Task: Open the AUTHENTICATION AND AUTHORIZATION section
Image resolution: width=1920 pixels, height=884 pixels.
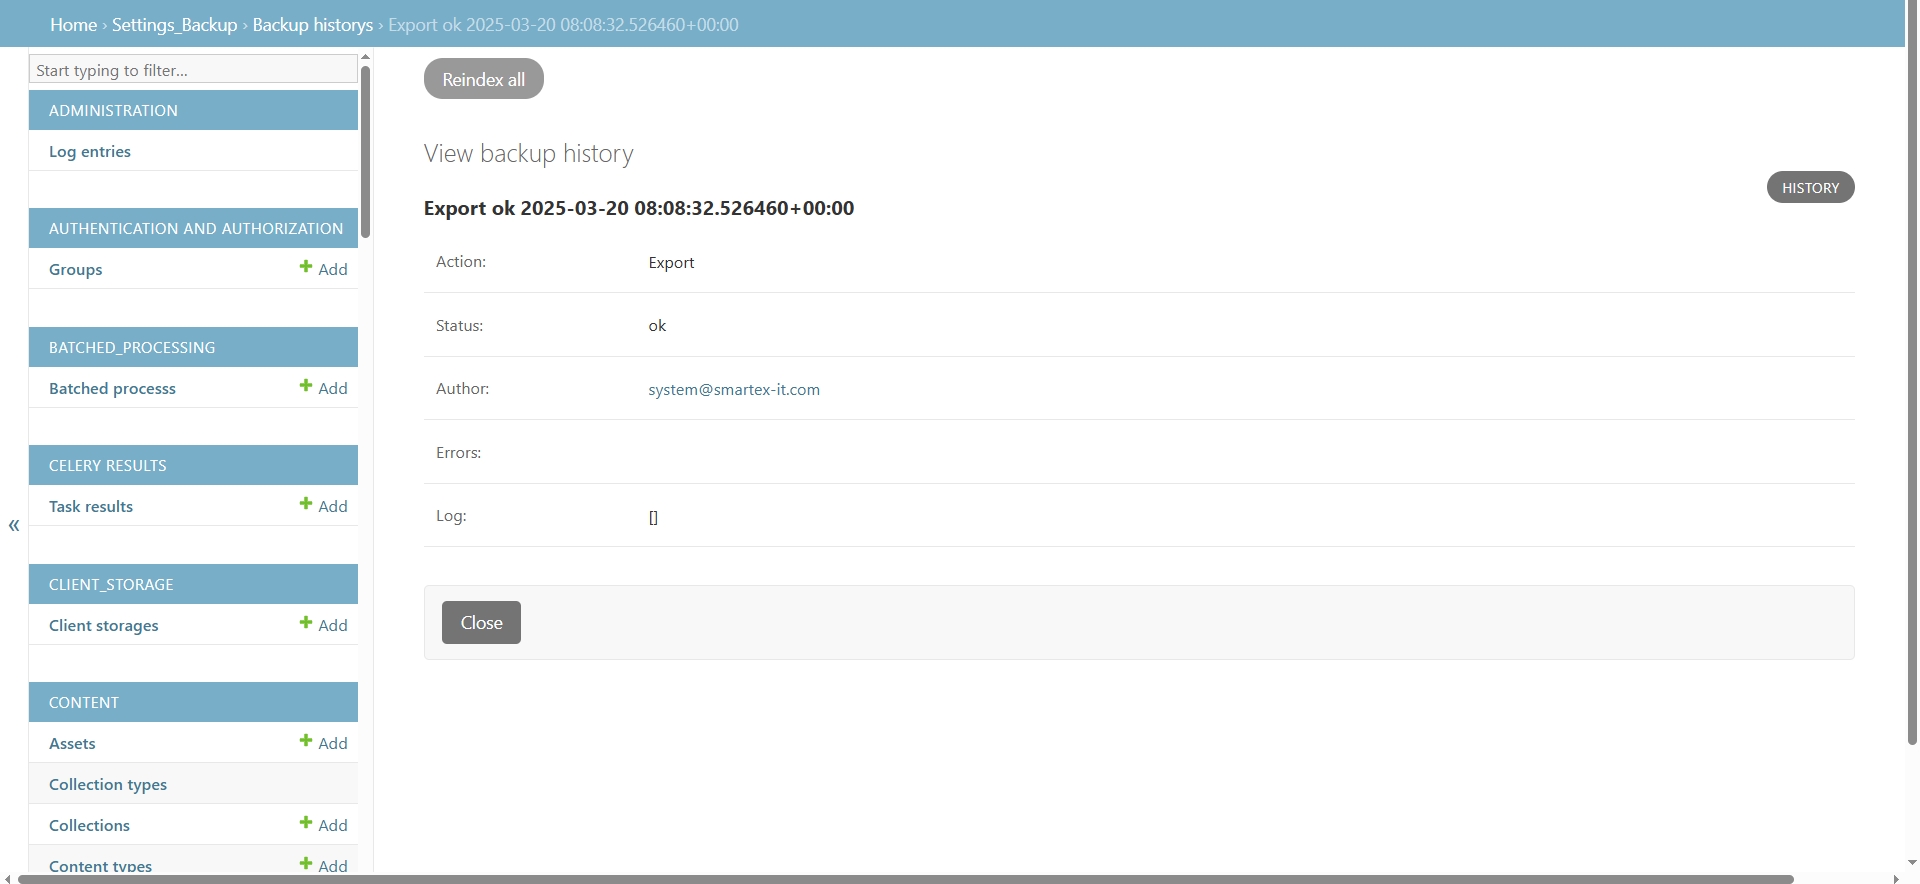Action: 193,228
